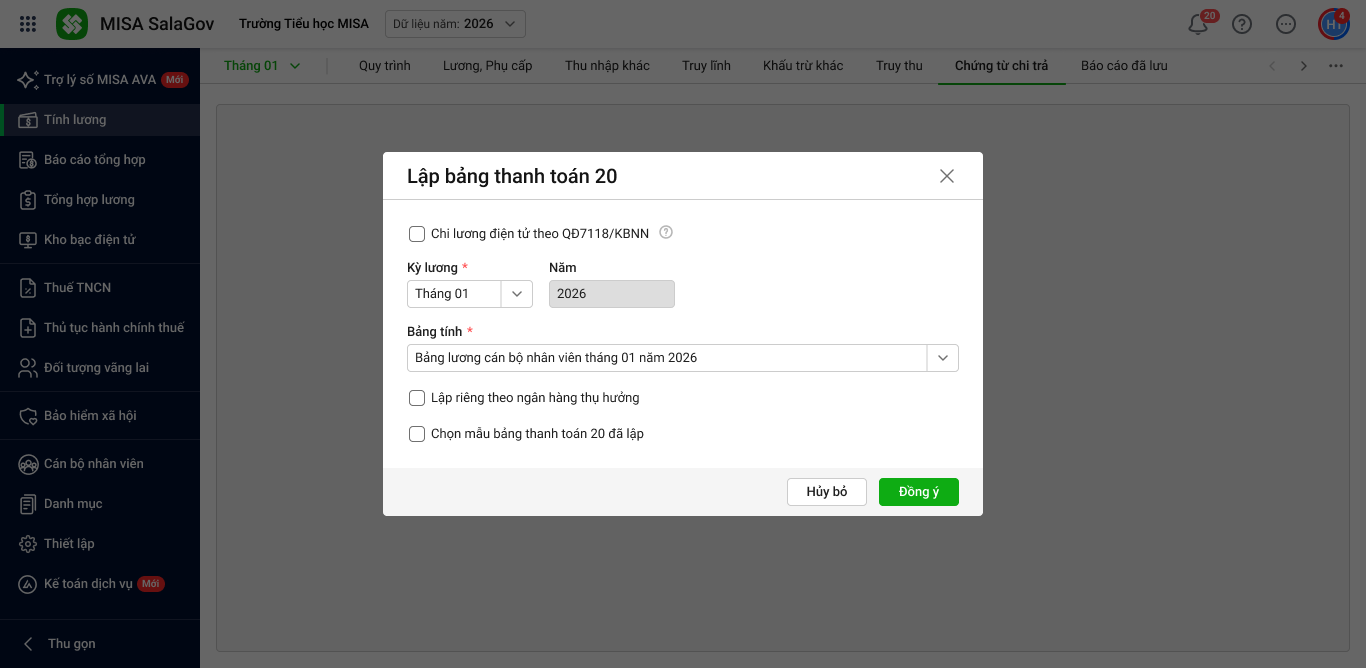This screenshot has height=668, width=1366.
Task: Click the help question mark icon in header
Action: [1242, 24]
